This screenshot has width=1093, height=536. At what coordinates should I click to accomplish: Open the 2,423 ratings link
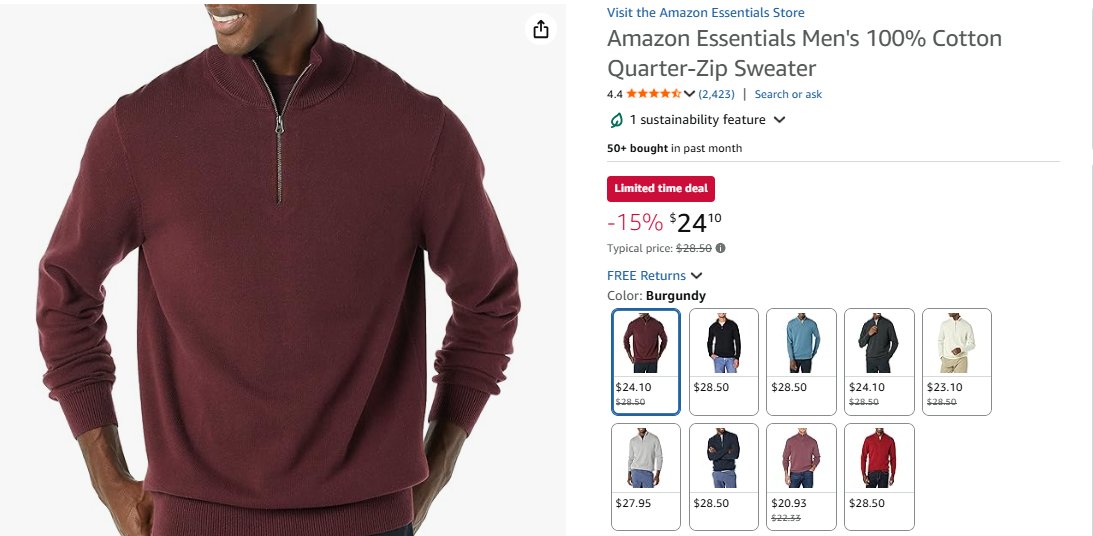tap(716, 94)
